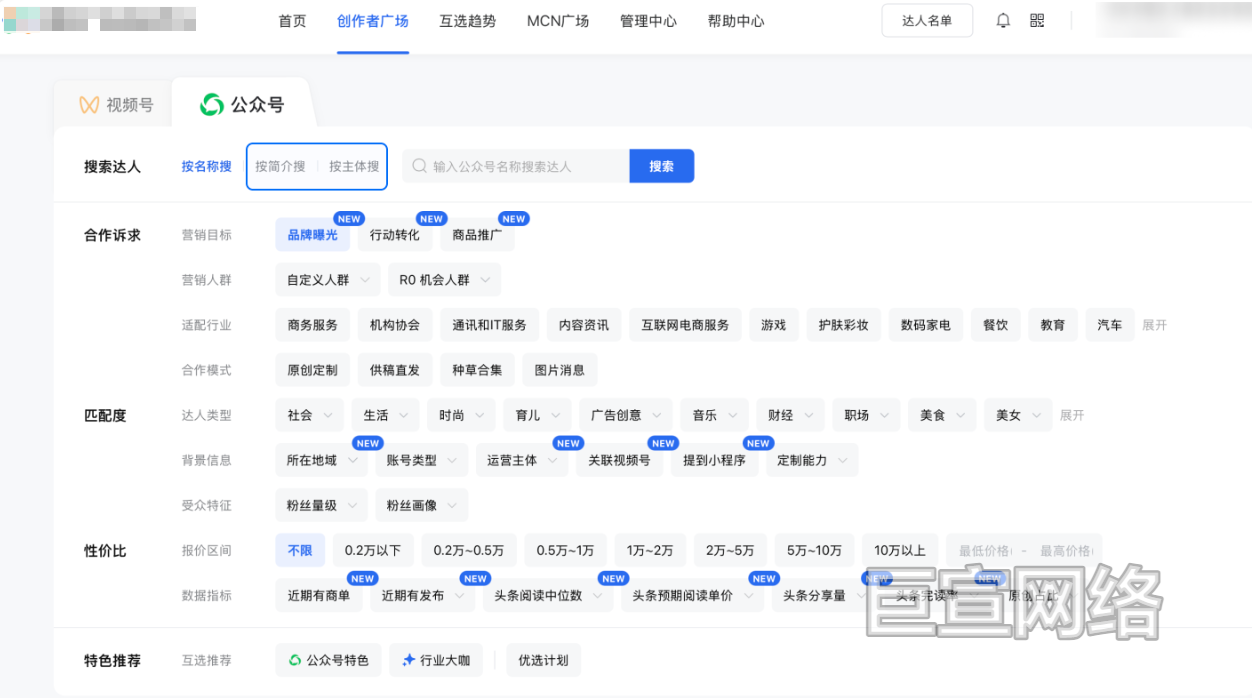Screen dimensions: 1252x698
Task: Open the 粉丝画像 dropdown
Action: point(421,505)
